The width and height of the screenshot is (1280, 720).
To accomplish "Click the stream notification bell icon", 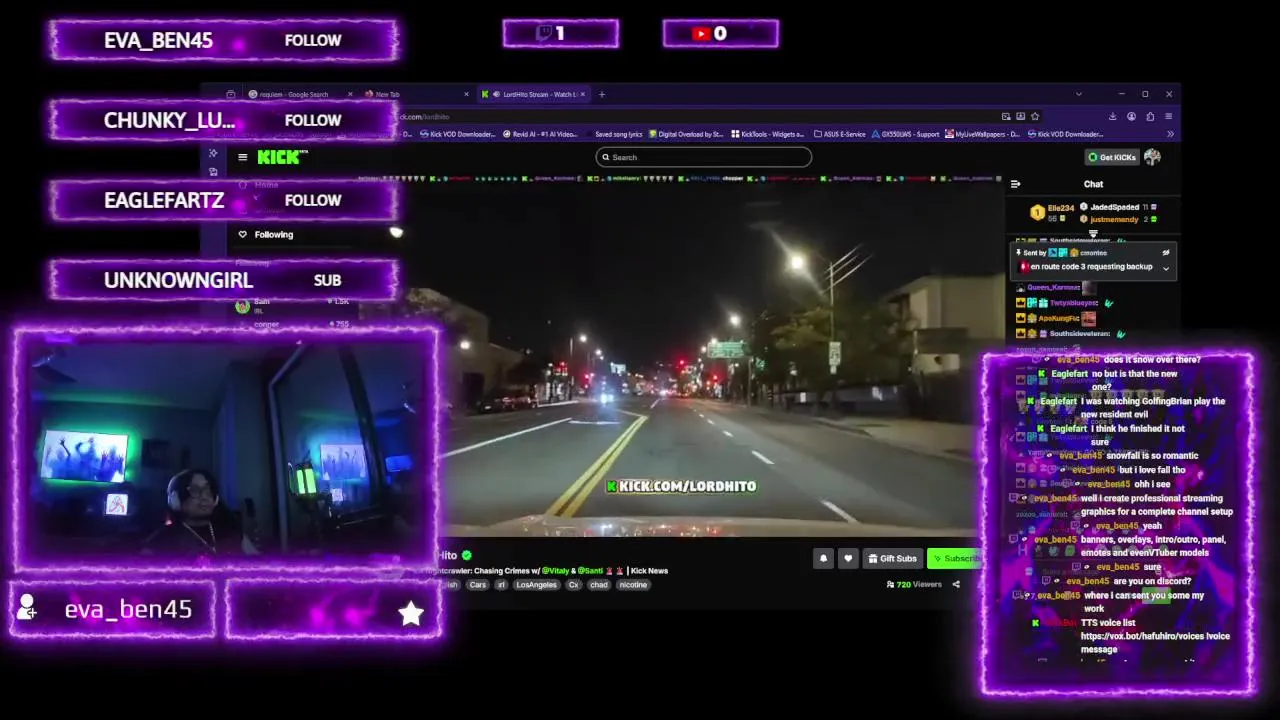I will (823, 558).
